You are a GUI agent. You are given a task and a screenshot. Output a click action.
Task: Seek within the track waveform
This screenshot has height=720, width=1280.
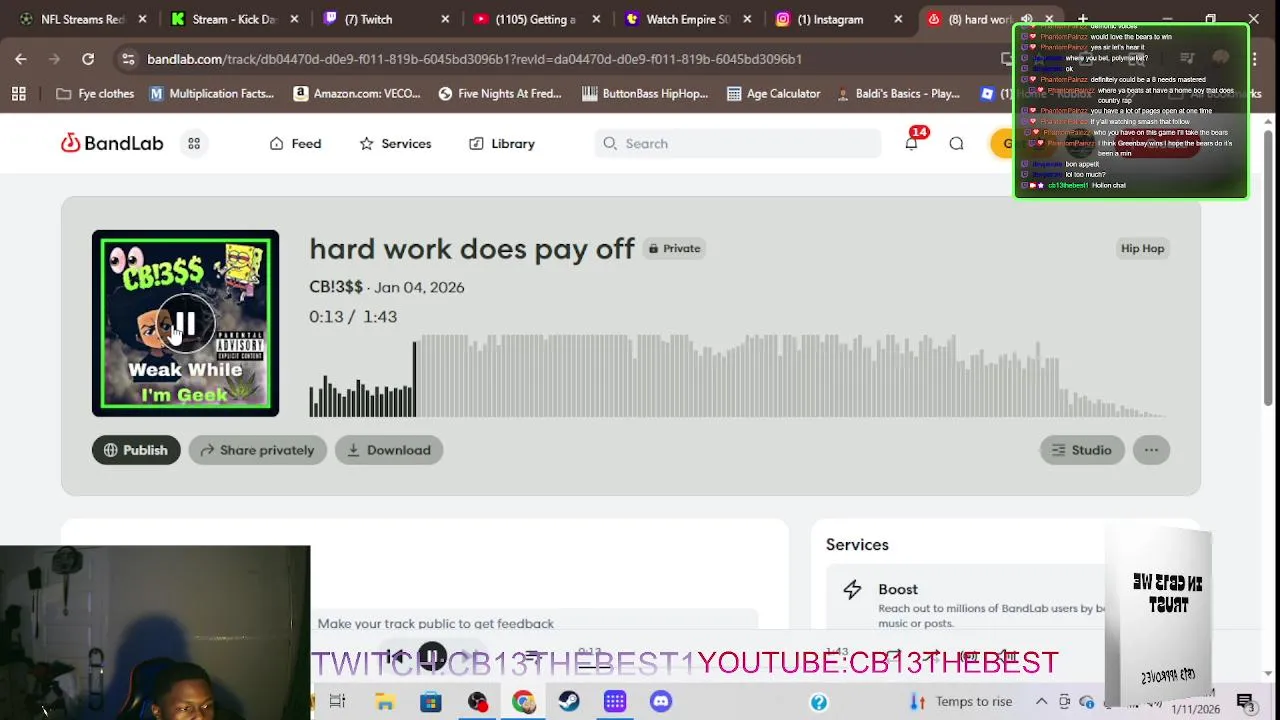coord(738,376)
